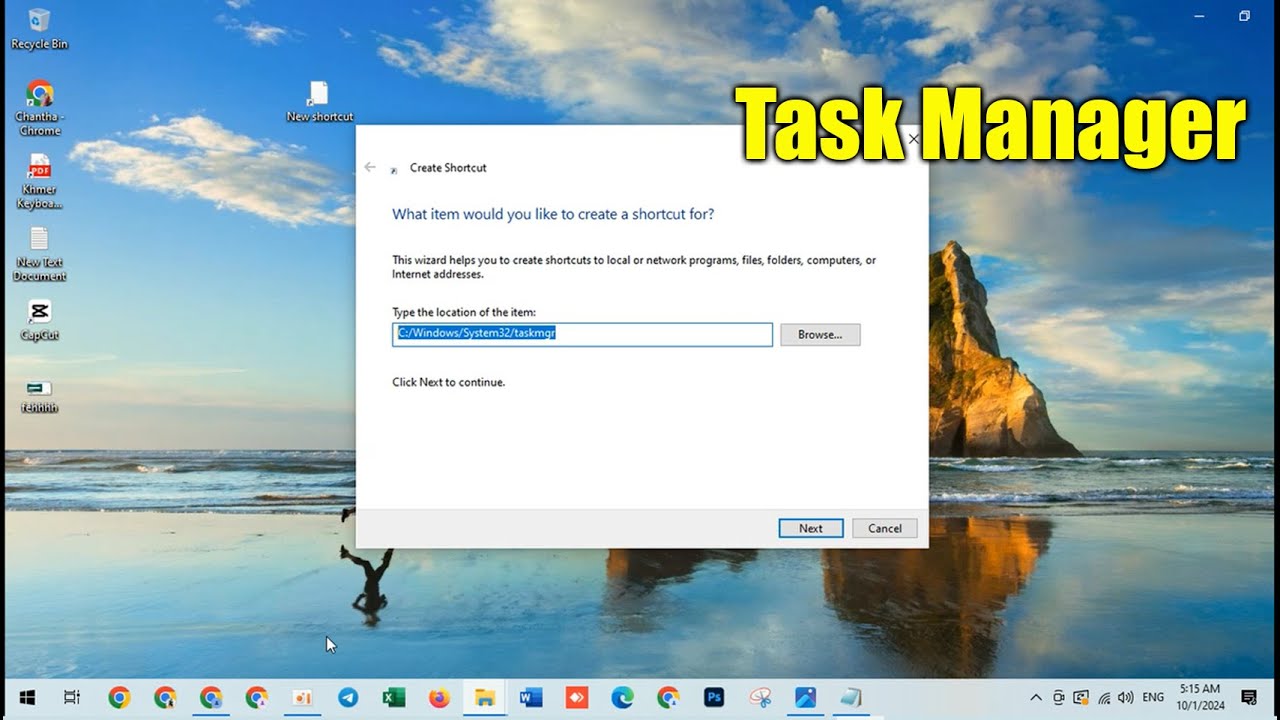Open Photoshop from the taskbar
Viewport: 1280px width, 720px height.
coord(714,698)
